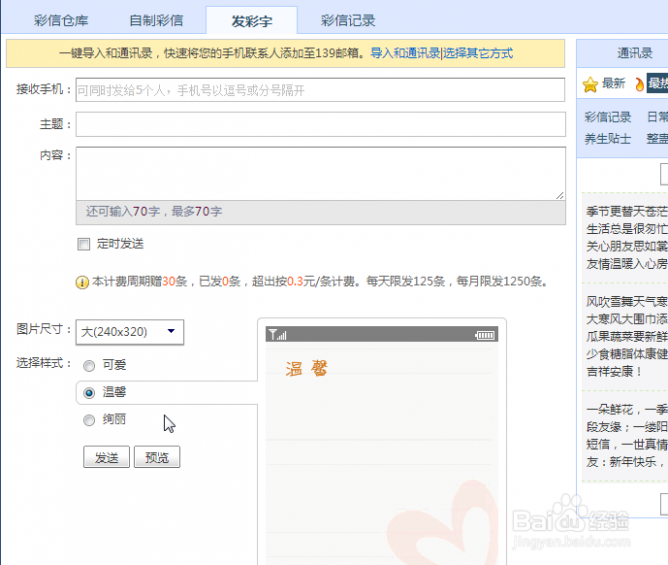Select the 风吹雪舞天气寒 message template
Viewport: 668px width, 565px height.
(x=625, y=337)
